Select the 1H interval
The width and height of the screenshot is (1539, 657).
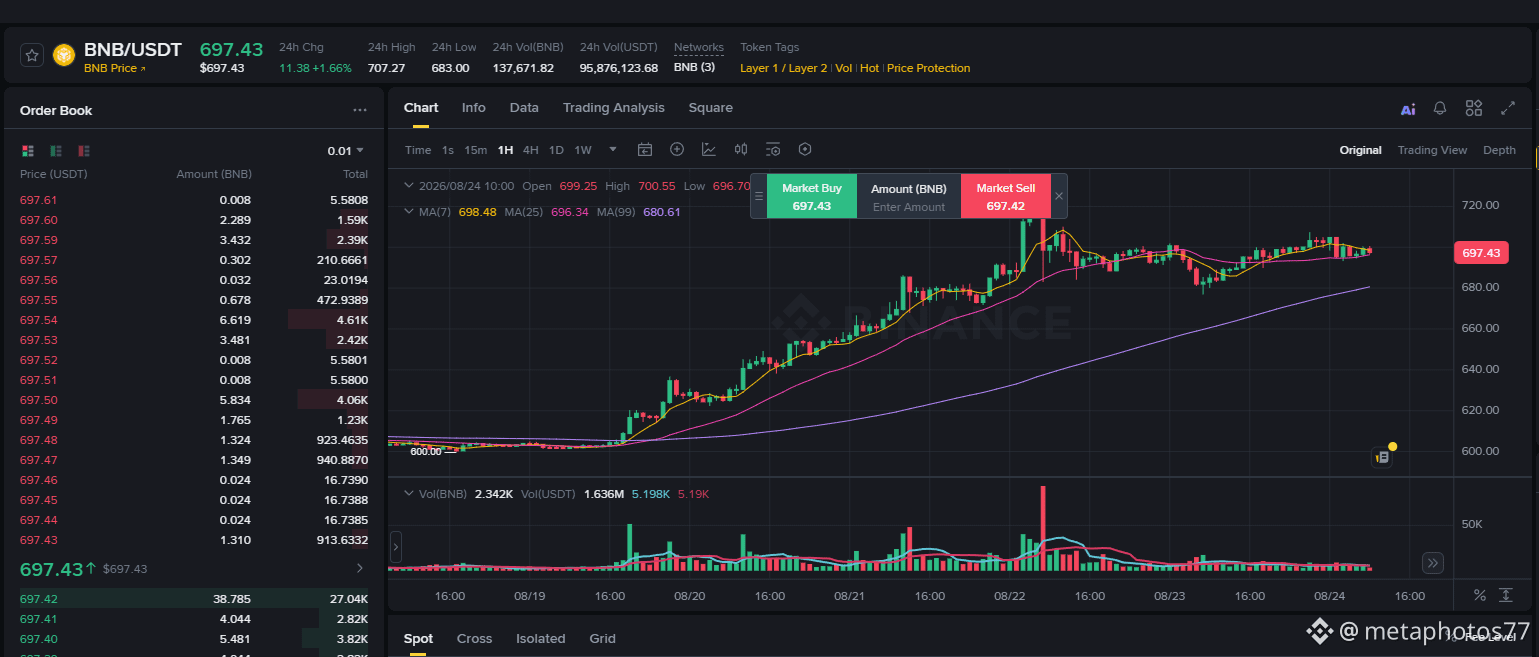point(505,150)
